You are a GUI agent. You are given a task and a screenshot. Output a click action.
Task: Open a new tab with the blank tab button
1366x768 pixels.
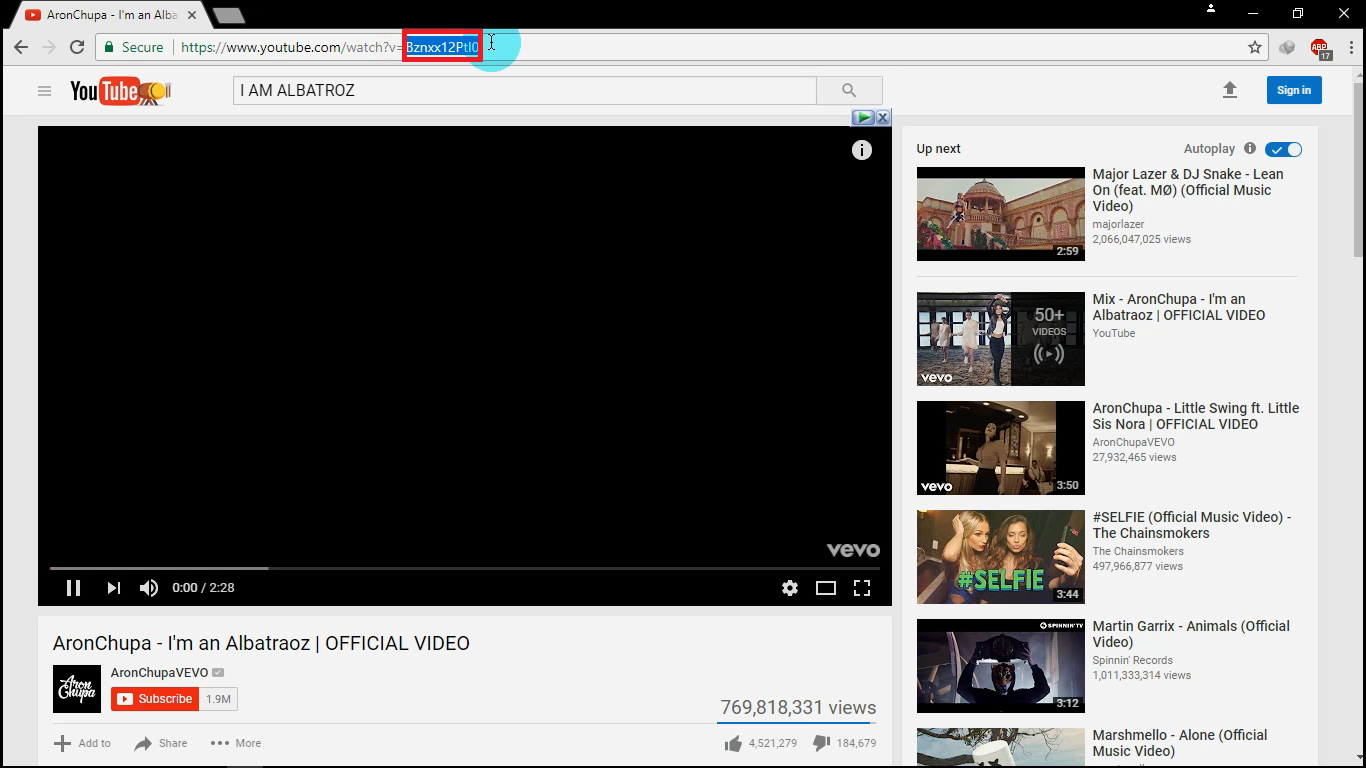click(229, 15)
